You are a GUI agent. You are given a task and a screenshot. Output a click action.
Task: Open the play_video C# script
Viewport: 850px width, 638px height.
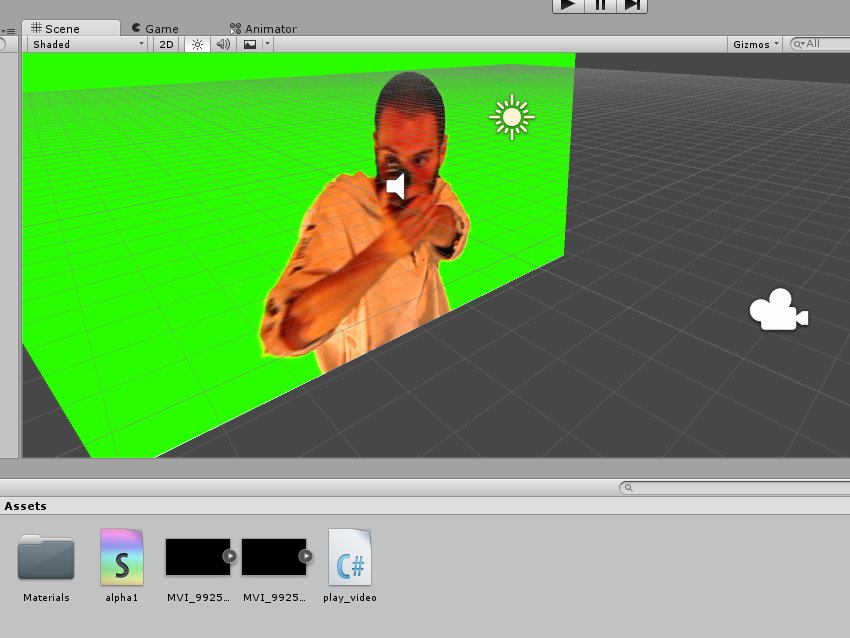click(349, 557)
